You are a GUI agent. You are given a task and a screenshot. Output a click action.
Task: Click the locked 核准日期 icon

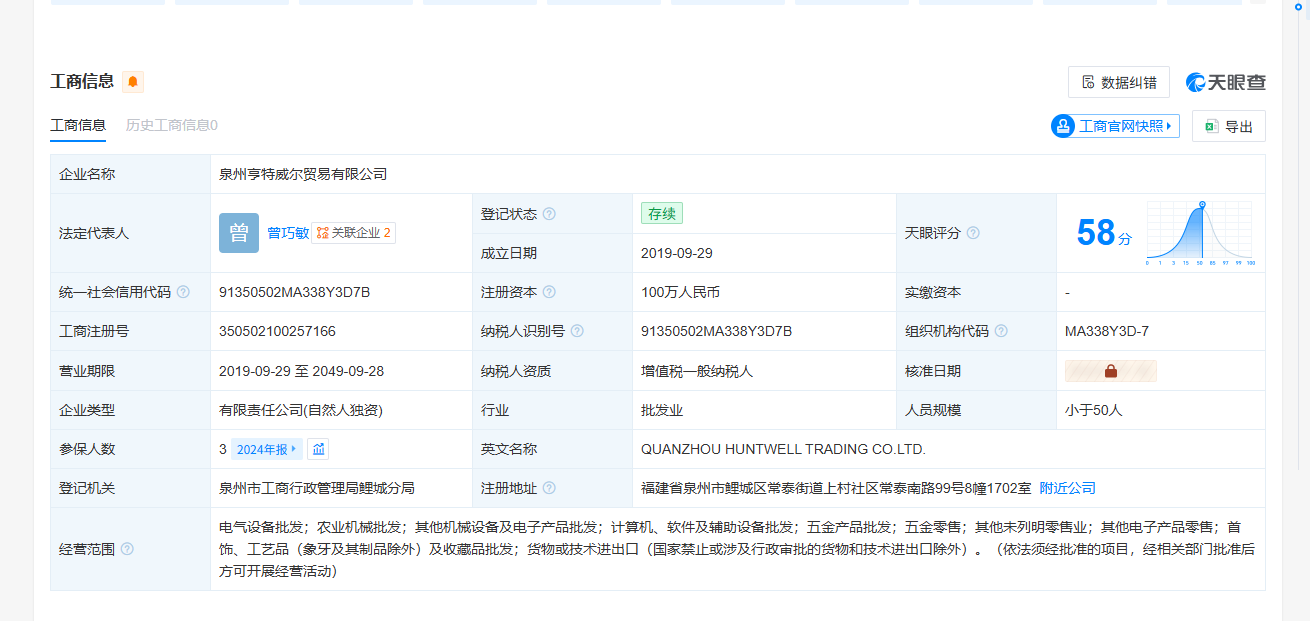1110,371
